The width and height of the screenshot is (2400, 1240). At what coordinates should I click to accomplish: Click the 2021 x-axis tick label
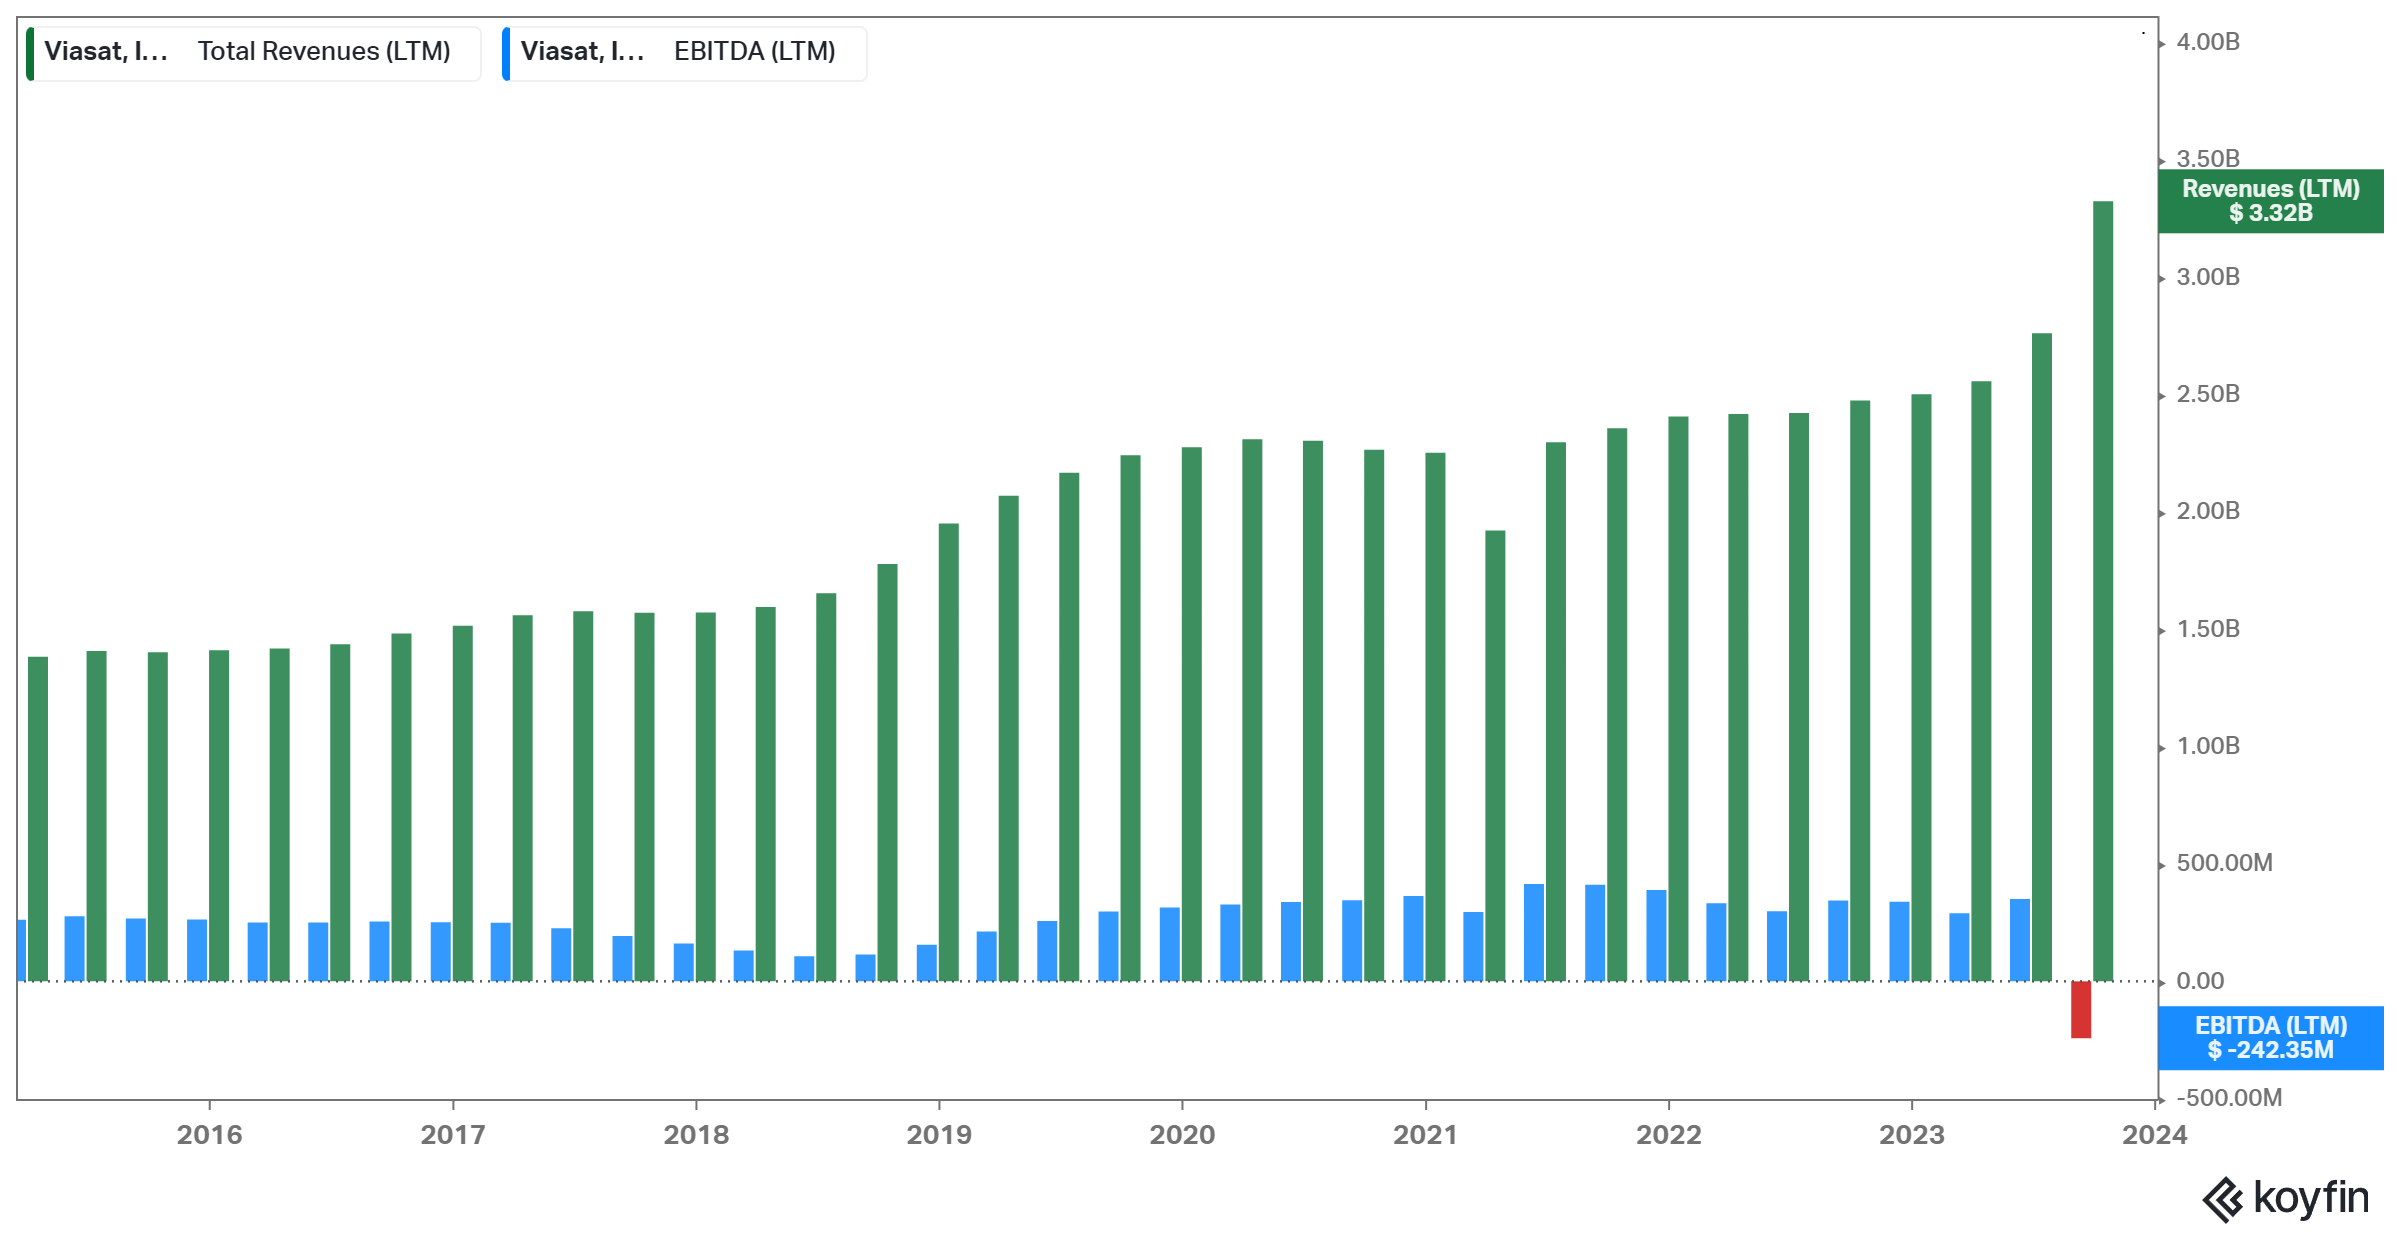coord(1425,1135)
